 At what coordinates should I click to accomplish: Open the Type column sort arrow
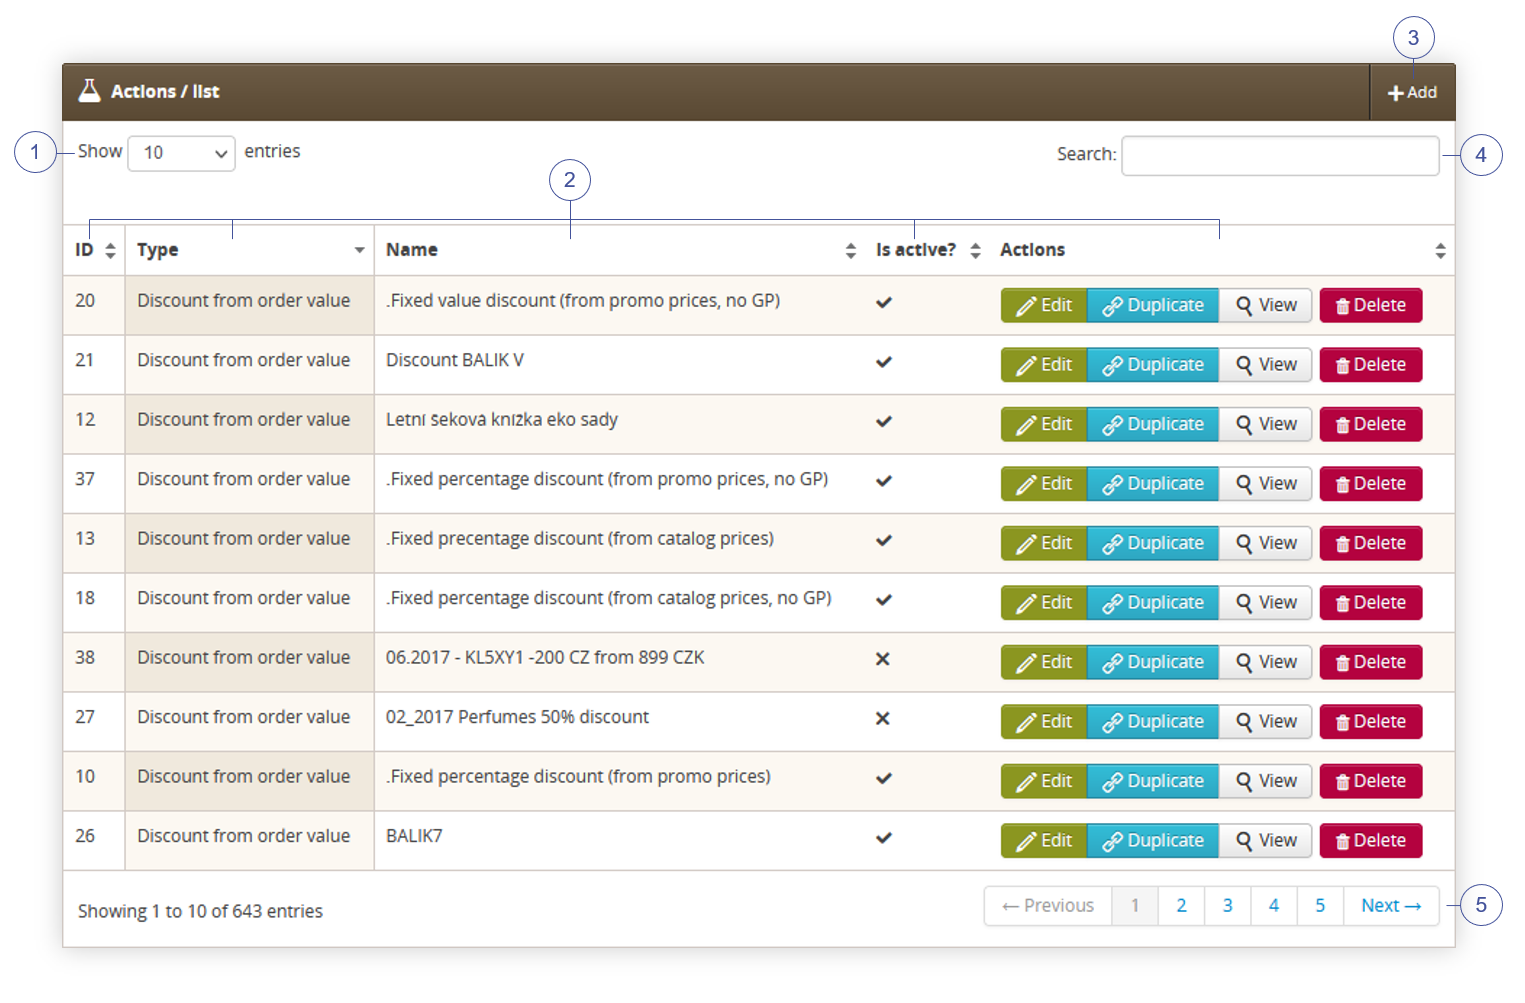tap(359, 250)
